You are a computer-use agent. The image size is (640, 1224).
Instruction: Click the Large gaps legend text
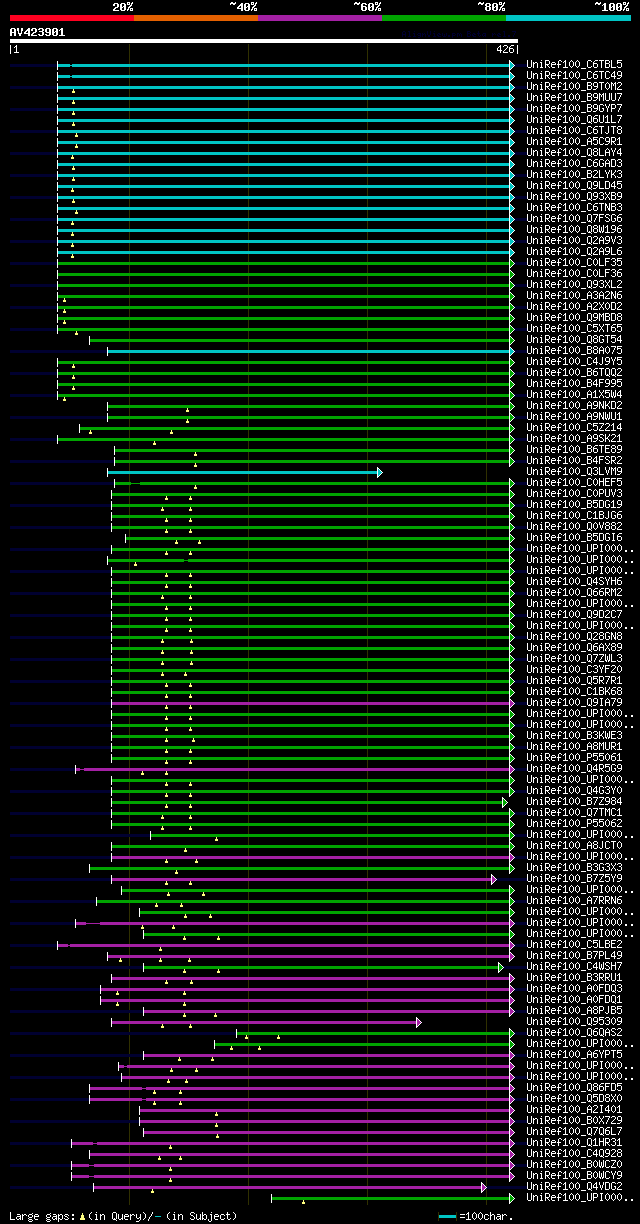pos(123,1216)
